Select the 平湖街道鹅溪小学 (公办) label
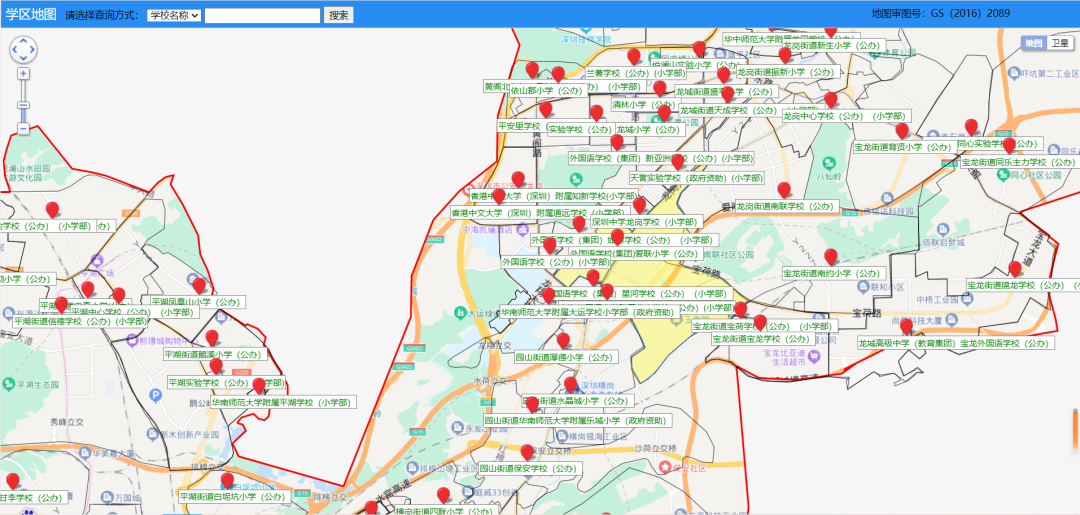1080x515 pixels. point(214,355)
